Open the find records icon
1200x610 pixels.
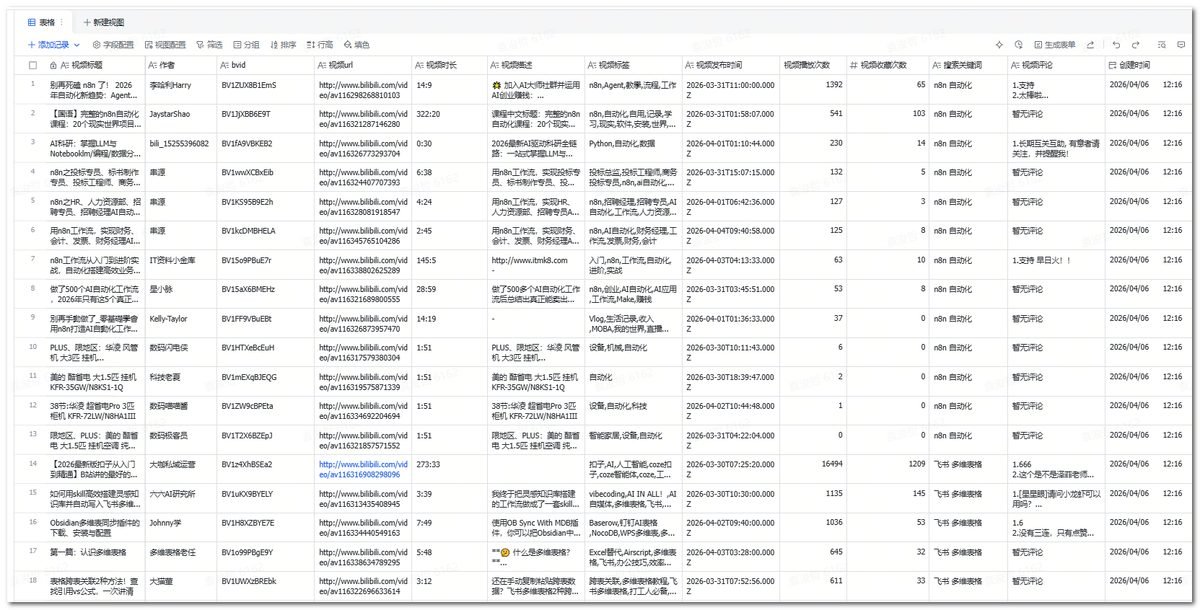click(x=1162, y=45)
